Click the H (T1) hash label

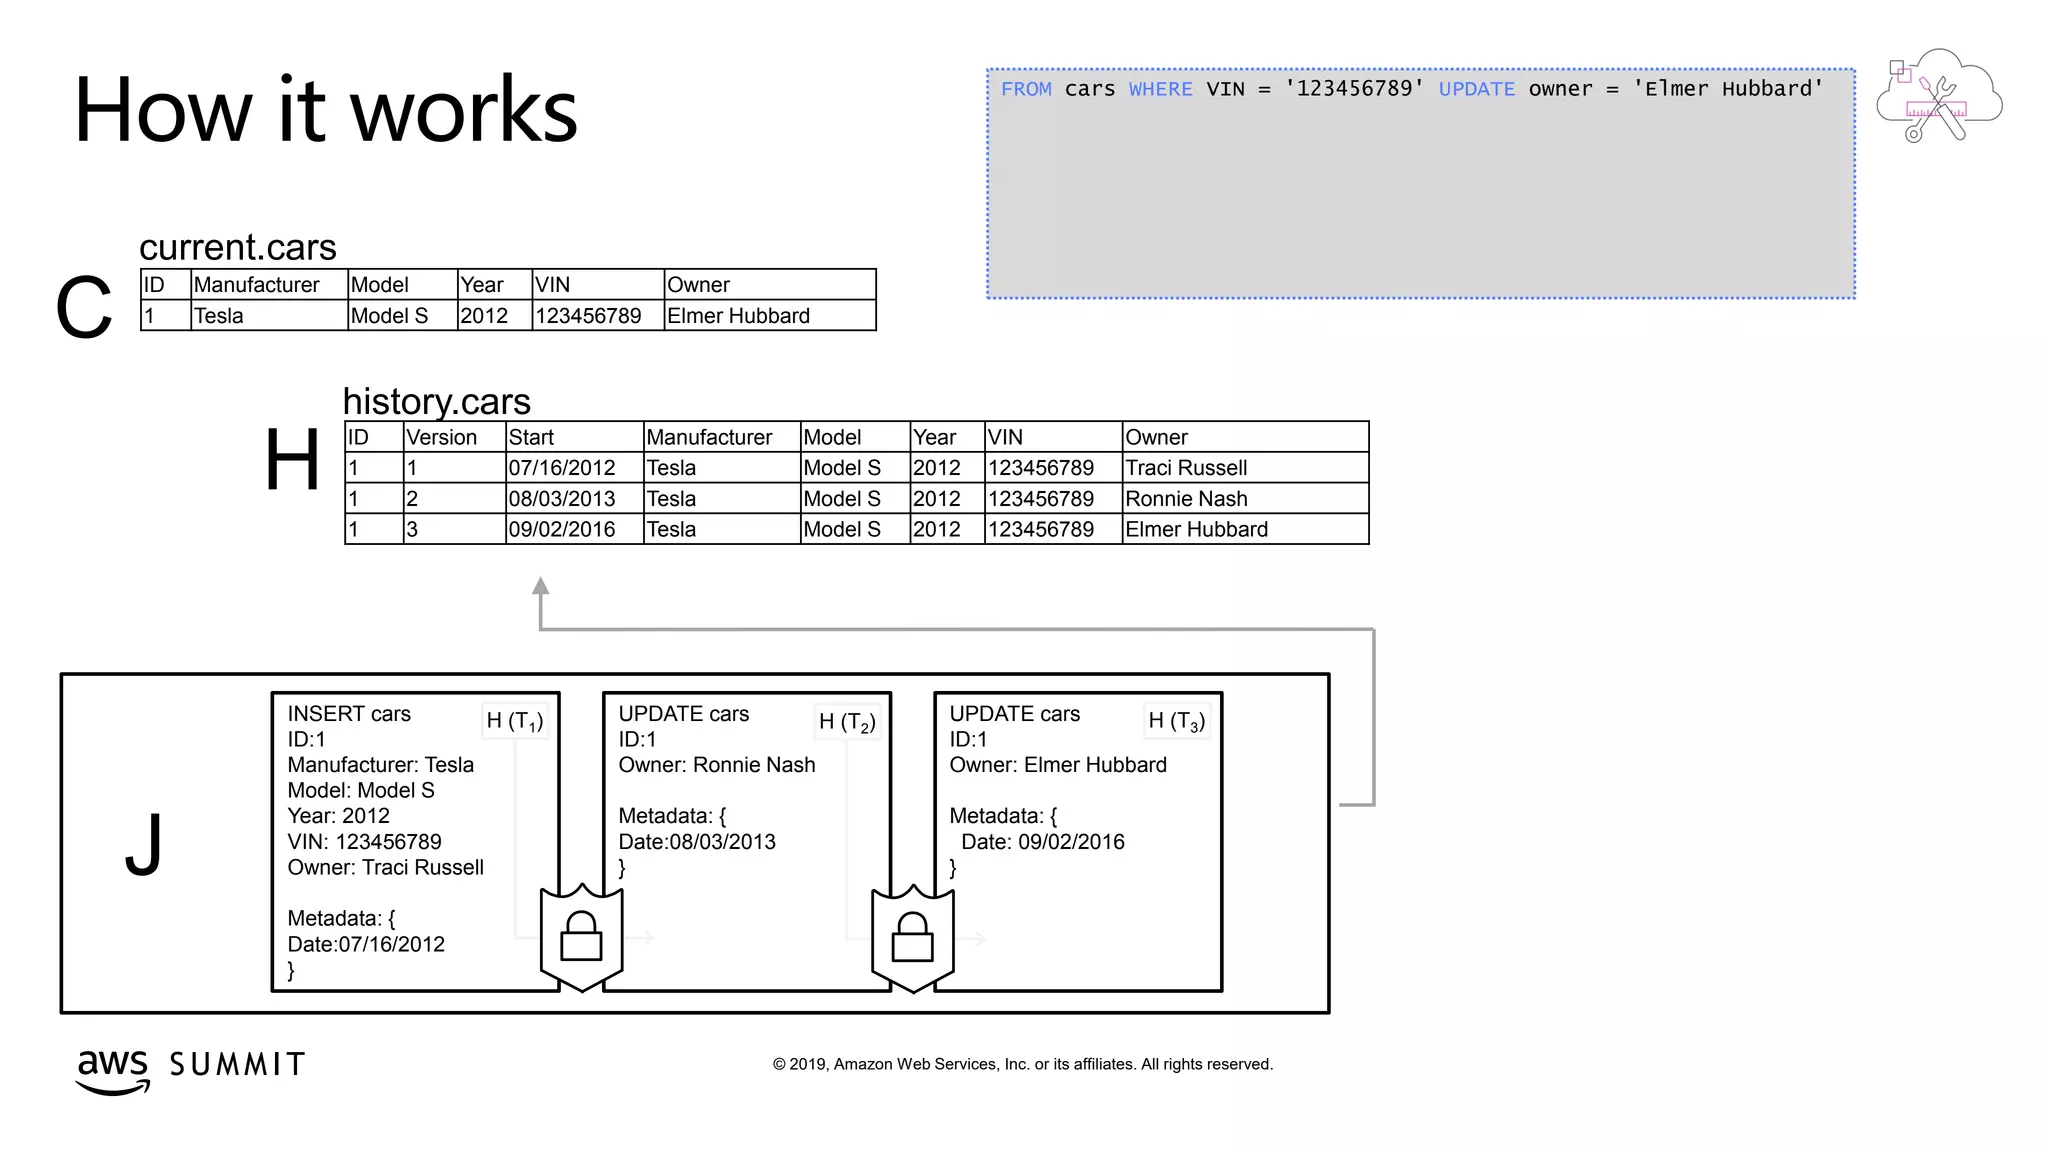pos(514,721)
